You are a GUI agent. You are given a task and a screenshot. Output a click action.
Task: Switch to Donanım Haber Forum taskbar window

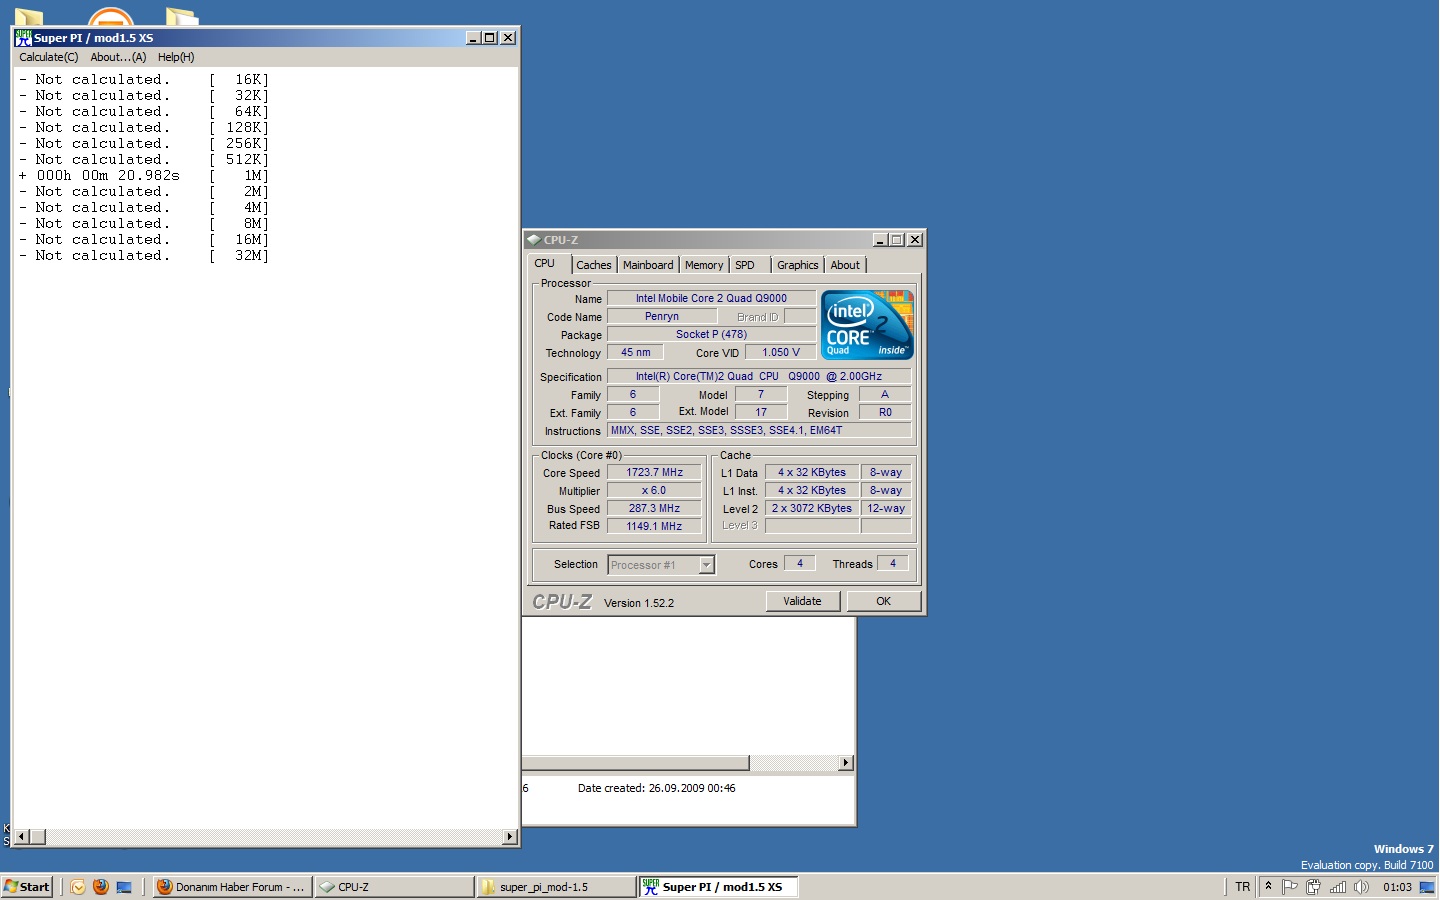[232, 887]
